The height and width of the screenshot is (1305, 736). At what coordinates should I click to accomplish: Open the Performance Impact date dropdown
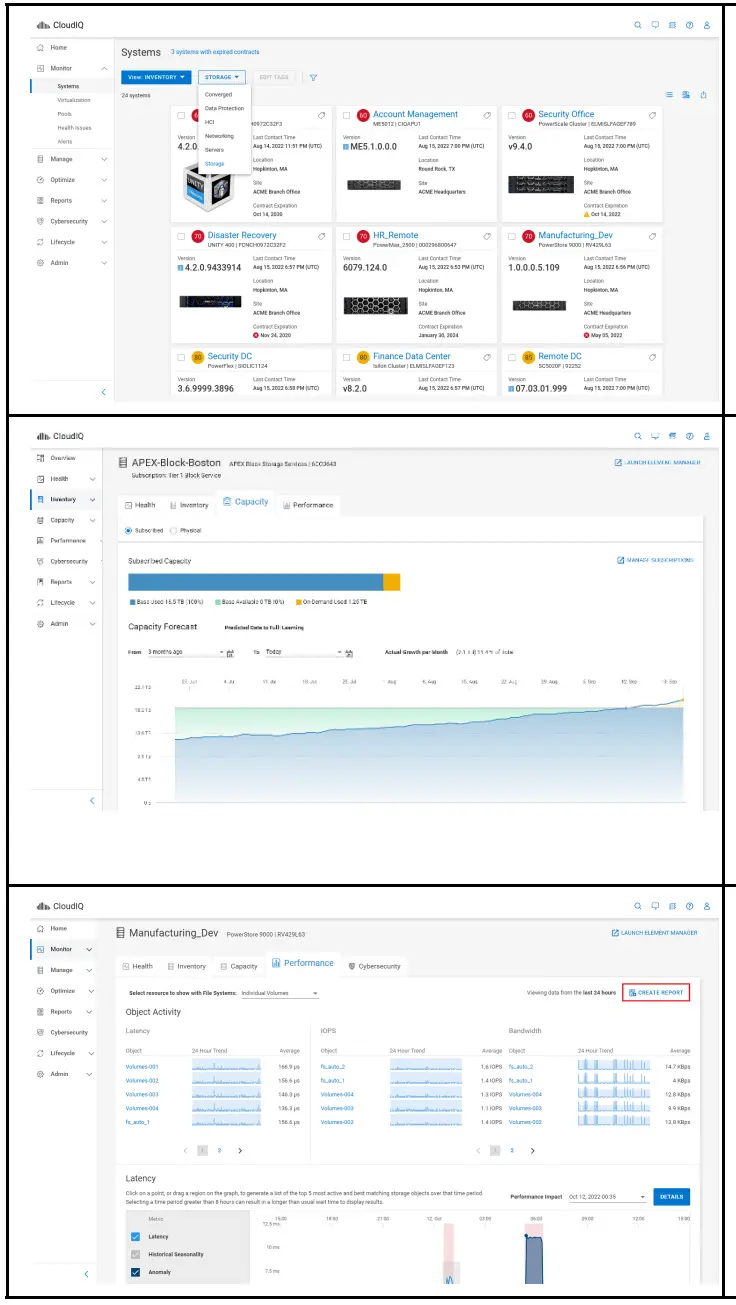coord(607,1196)
